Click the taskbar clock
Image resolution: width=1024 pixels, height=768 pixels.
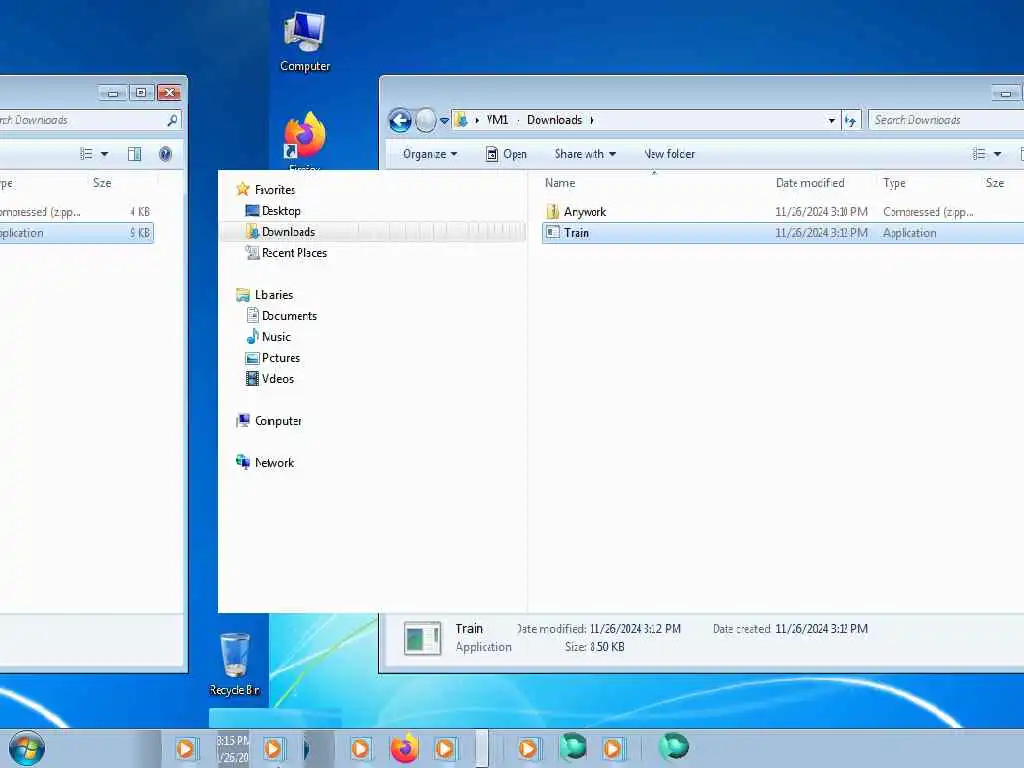[233, 748]
